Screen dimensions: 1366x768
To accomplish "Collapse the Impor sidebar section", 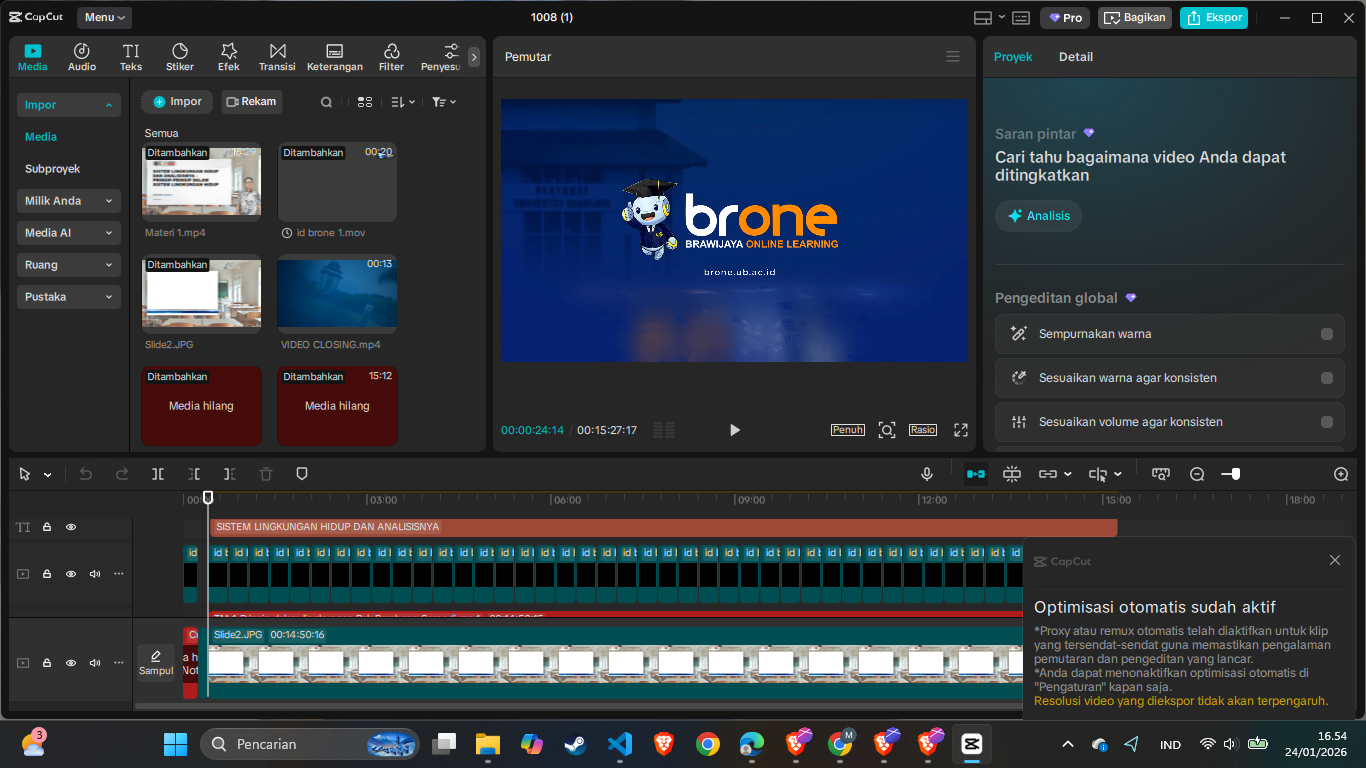I will pos(69,105).
